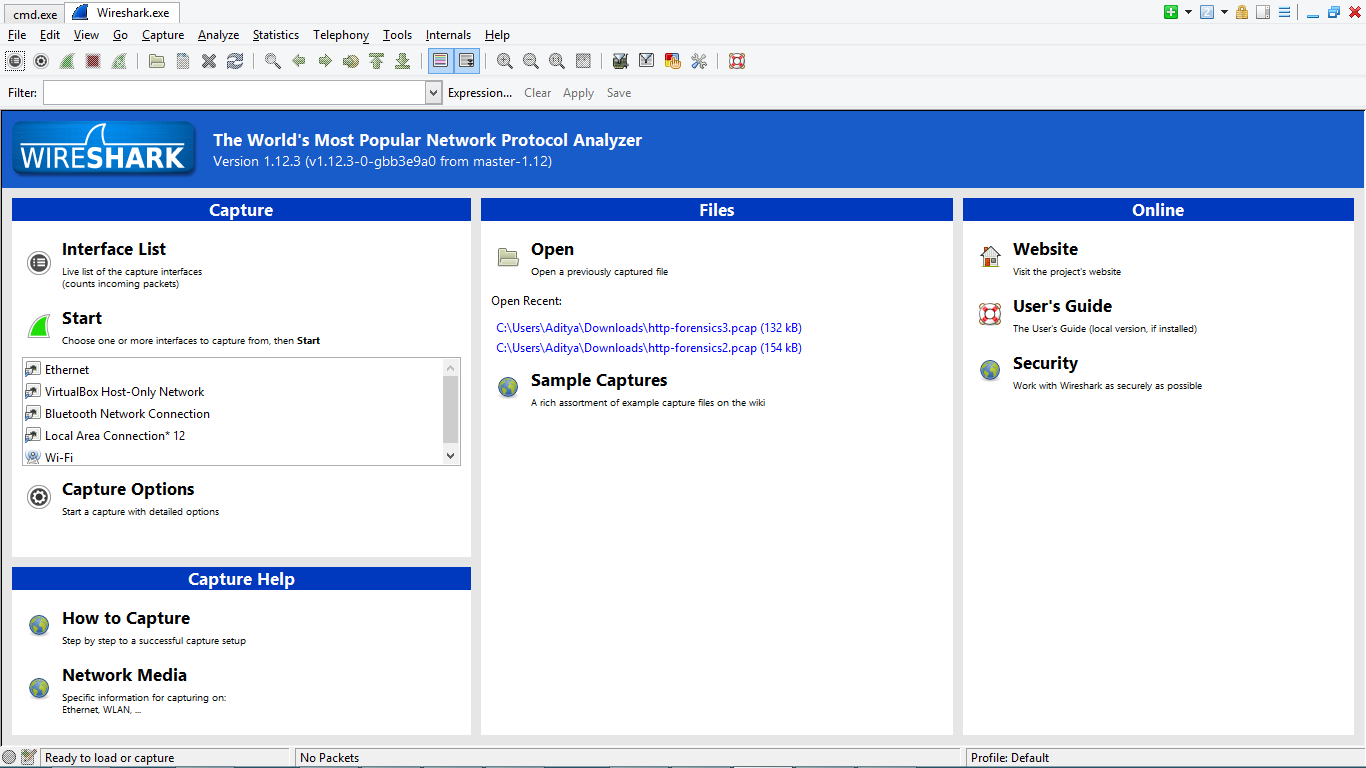
Task: Open capture options from the toolbar
Action: pos(41,61)
